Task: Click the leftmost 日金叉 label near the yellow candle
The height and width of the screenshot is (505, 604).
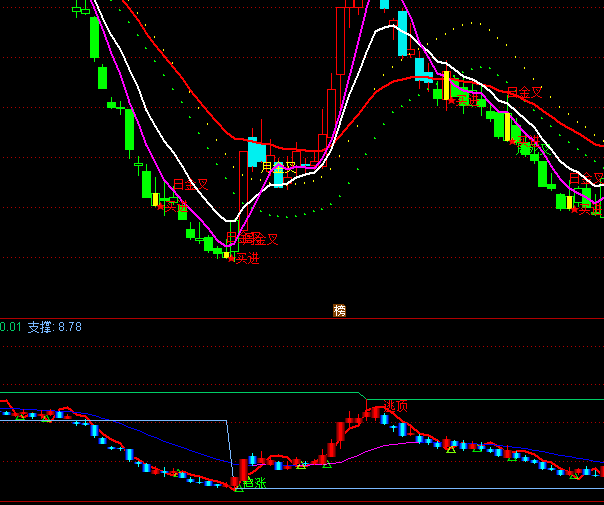Action: click(x=190, y=185)
